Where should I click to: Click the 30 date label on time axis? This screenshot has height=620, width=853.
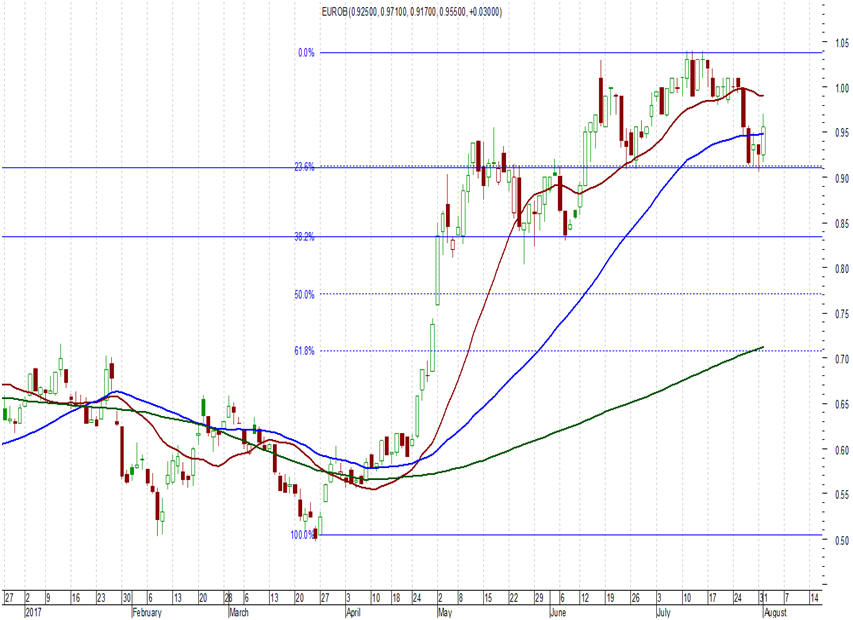[x=127, y=598]
